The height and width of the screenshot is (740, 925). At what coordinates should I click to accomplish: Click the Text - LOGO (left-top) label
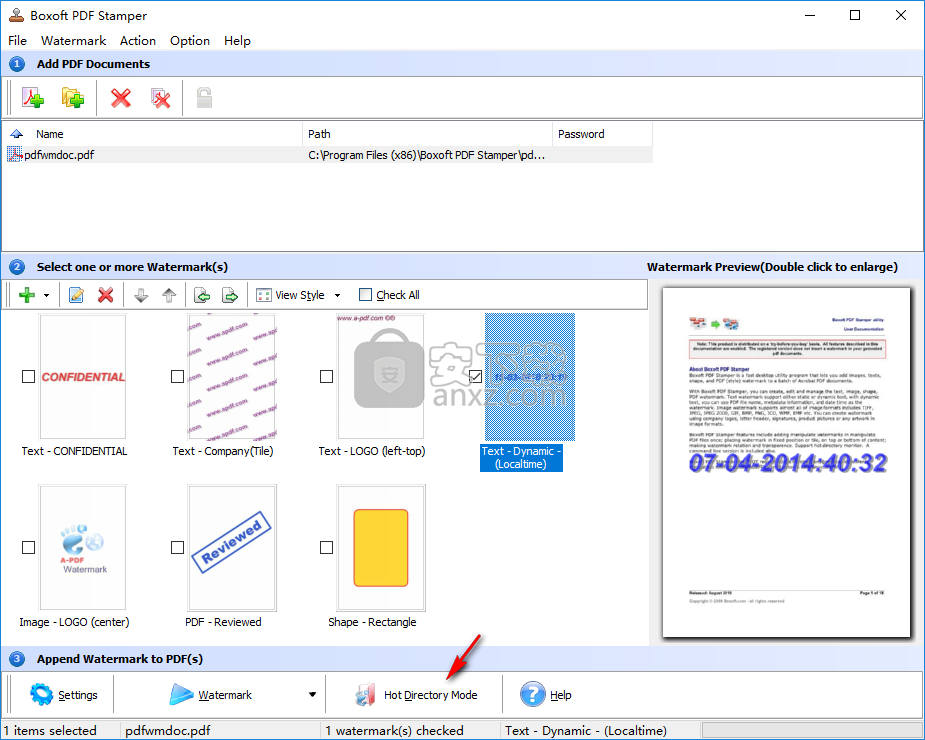click(372, 451)
